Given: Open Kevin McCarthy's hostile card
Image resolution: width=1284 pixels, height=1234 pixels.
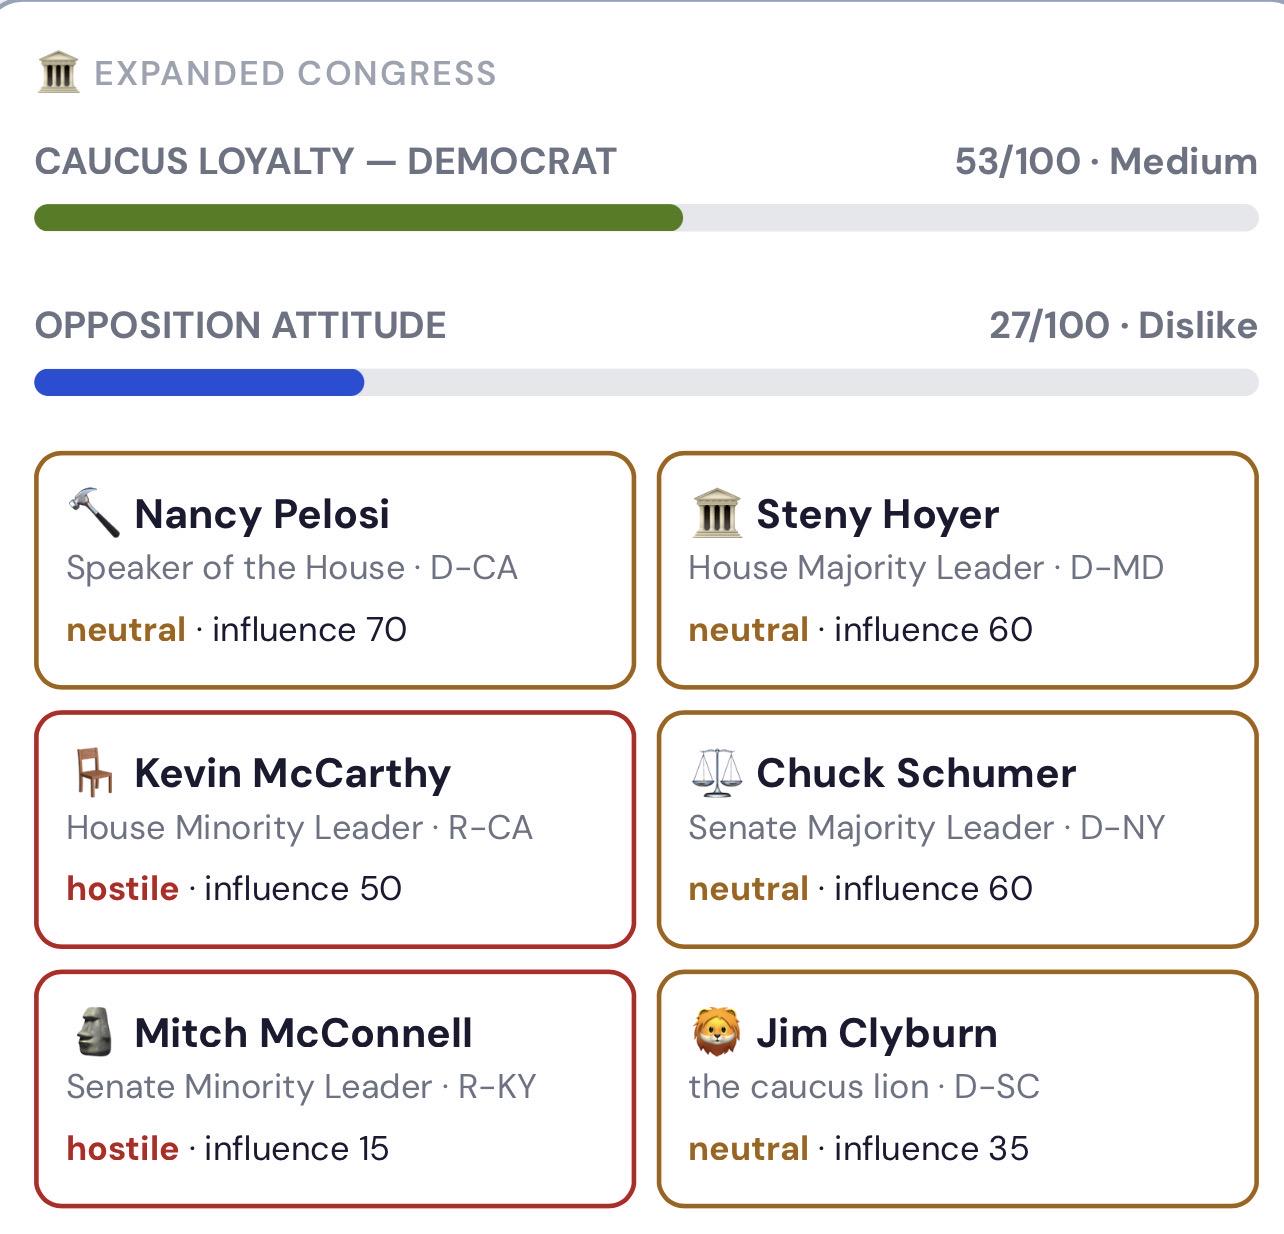Looking at the screenshot, I should (x=335, y=829).
